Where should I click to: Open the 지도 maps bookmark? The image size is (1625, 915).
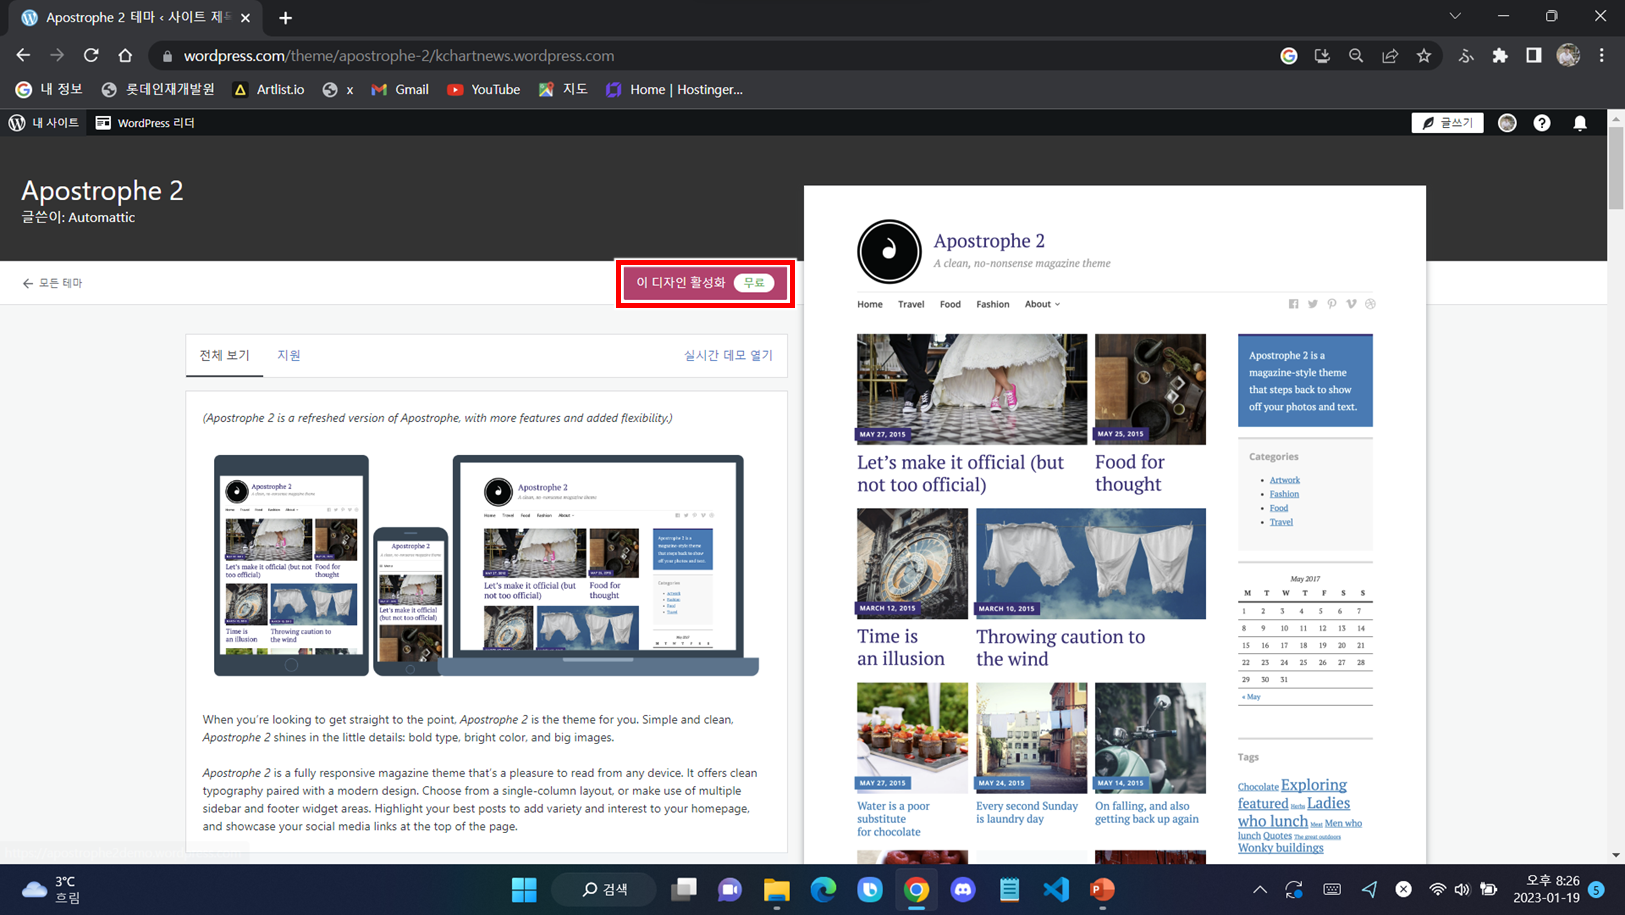(x=563, y=89)
